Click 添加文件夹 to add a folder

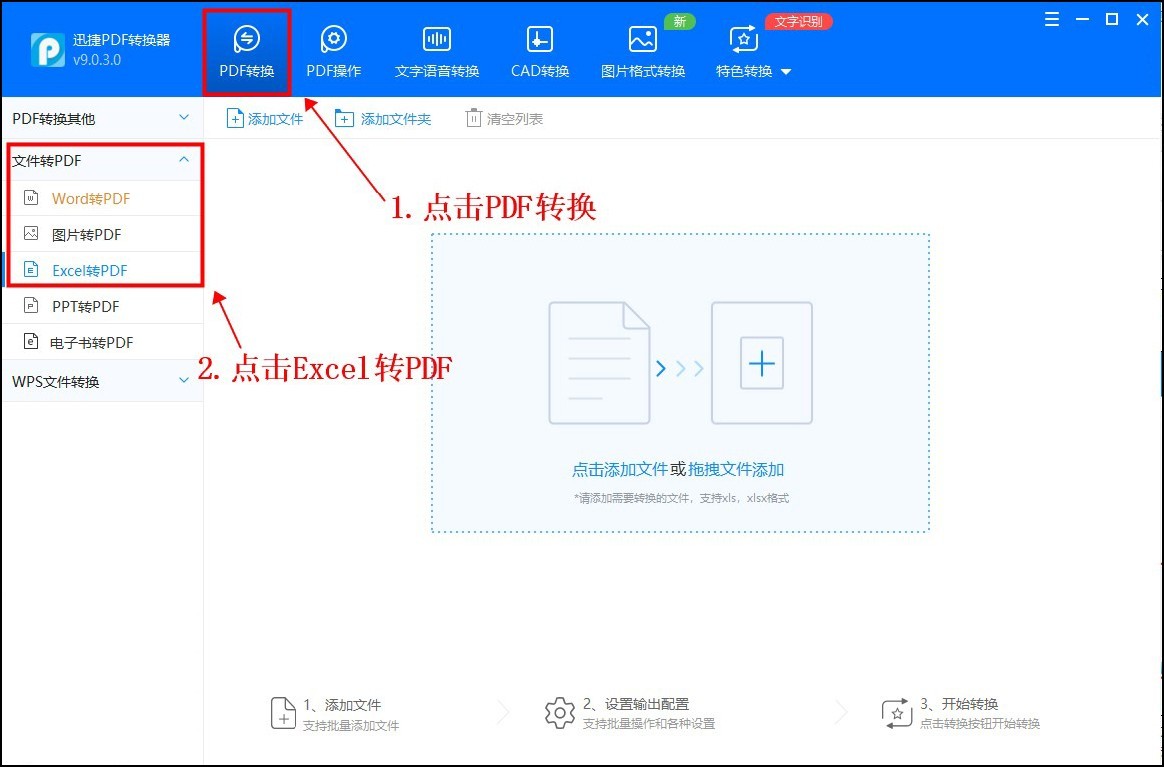tap(384, 117)
